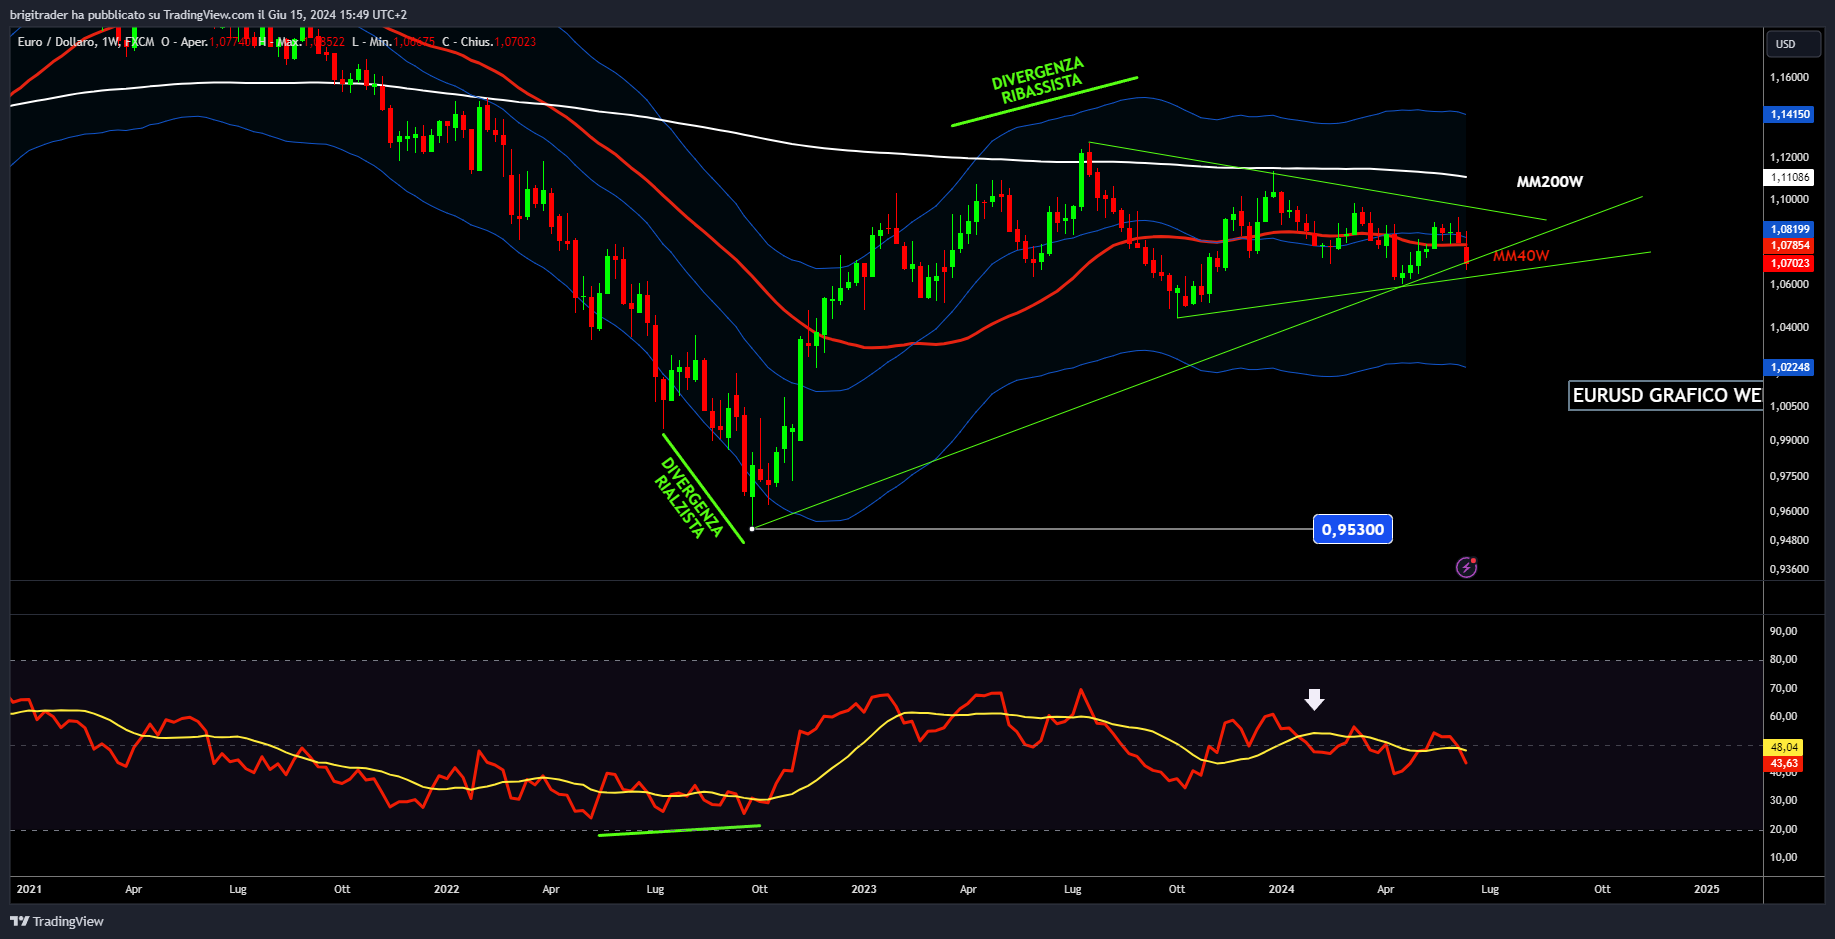Click the white down arrow on the RSI panel
The width and height of the screenshot is (1835, 939).
pos(1315,700)
